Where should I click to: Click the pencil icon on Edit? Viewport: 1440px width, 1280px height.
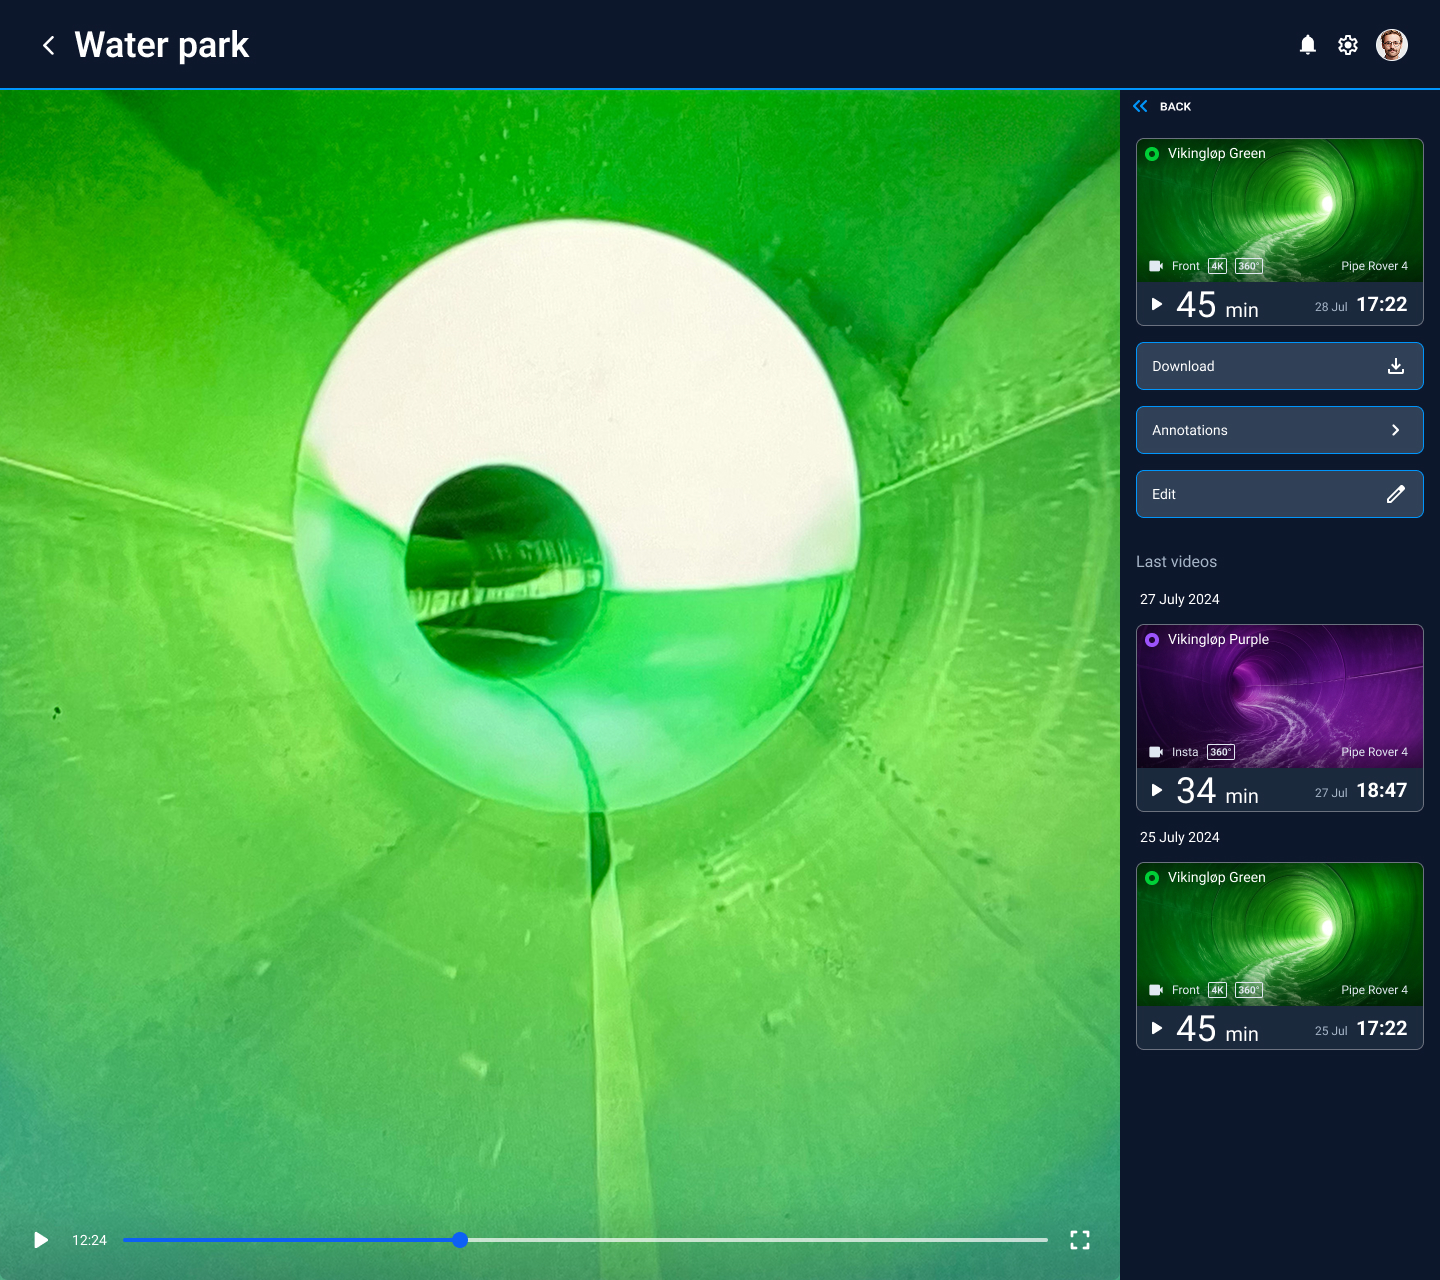pyautogui.click(x=1395, y=494)
